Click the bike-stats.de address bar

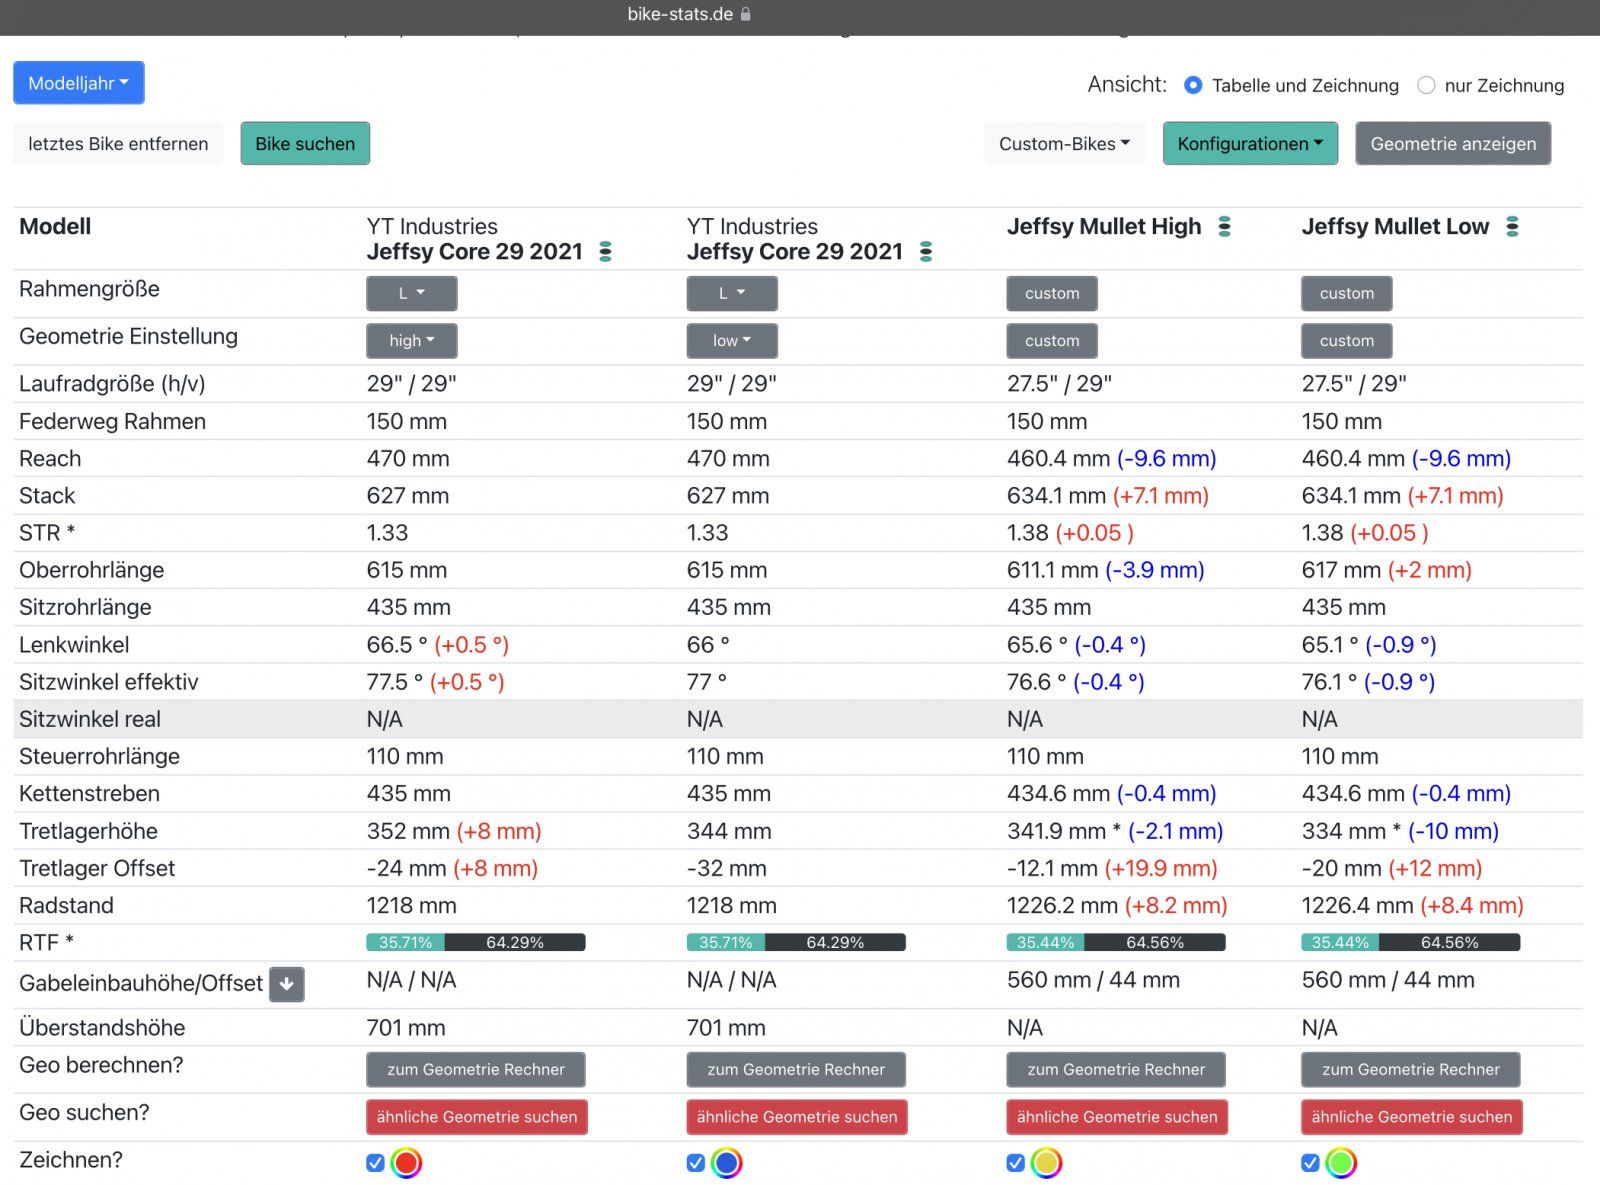pos(689,14)
